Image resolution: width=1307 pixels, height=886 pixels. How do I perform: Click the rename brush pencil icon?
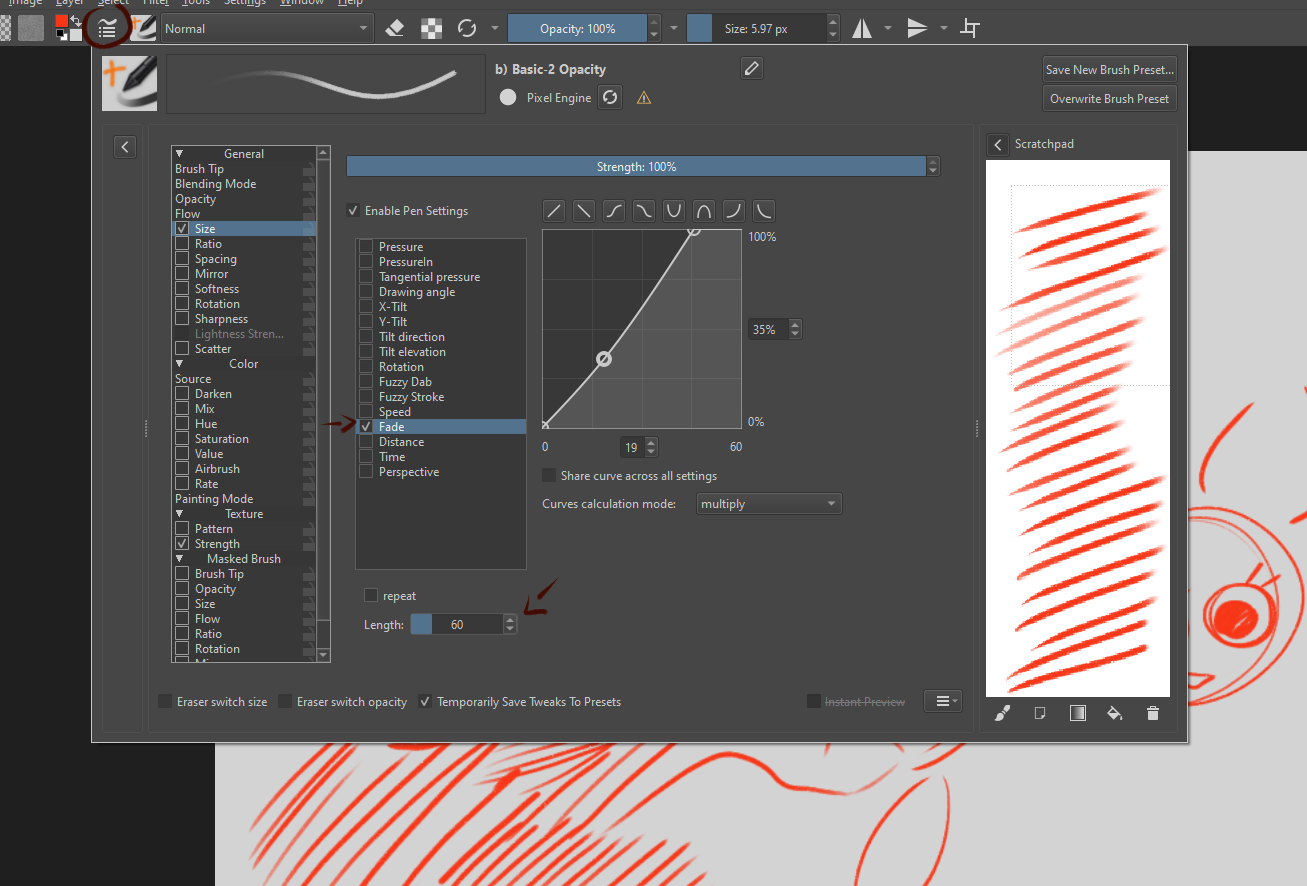[752, 68]
